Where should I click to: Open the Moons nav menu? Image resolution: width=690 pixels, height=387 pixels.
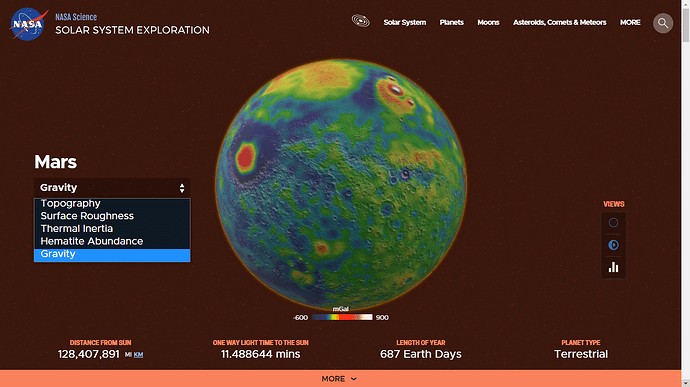pos(488,22)
